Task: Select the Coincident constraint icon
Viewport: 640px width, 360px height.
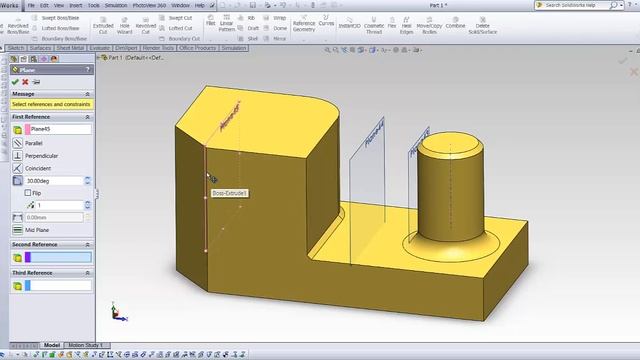Action: (18, 168)
